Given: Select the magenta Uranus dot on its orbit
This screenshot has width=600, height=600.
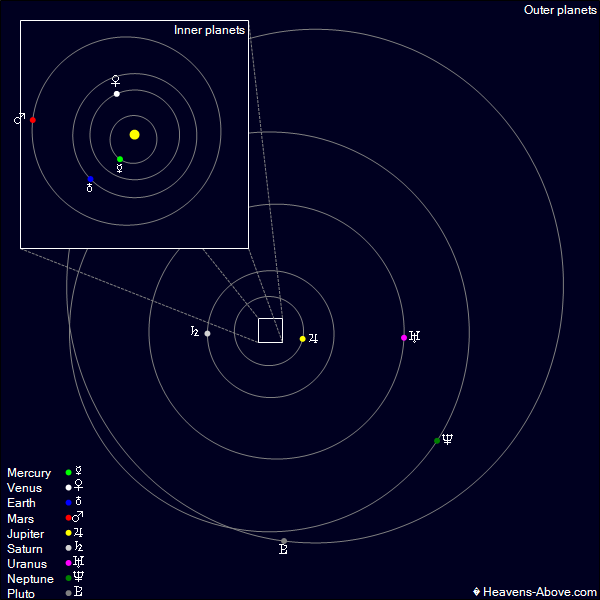Looking at the screenshot, I should (x=404, y=338).
